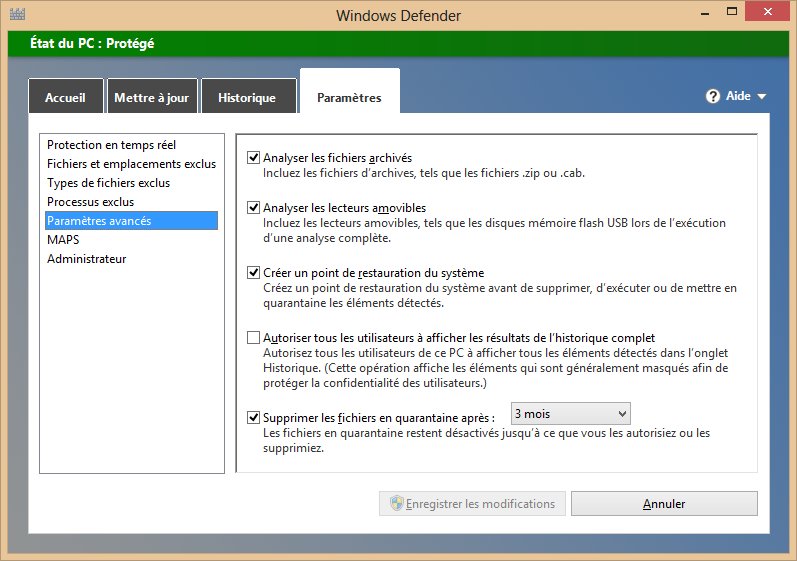Uncheck Analyser les lecteurs amovibles
This screenshot has height=561, width=797.
[x=253, y=208]
